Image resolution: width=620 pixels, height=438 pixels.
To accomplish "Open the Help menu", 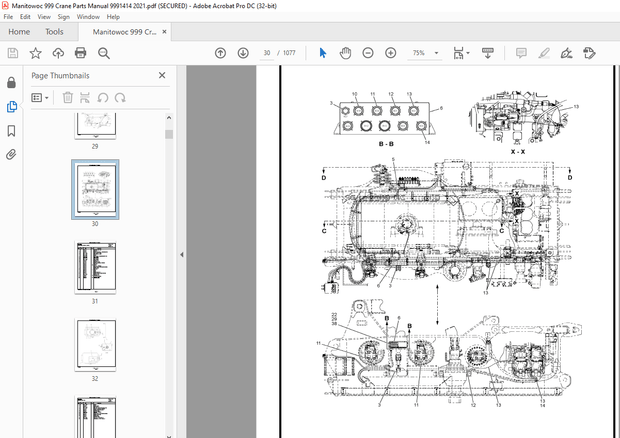I will click(113, 17).
